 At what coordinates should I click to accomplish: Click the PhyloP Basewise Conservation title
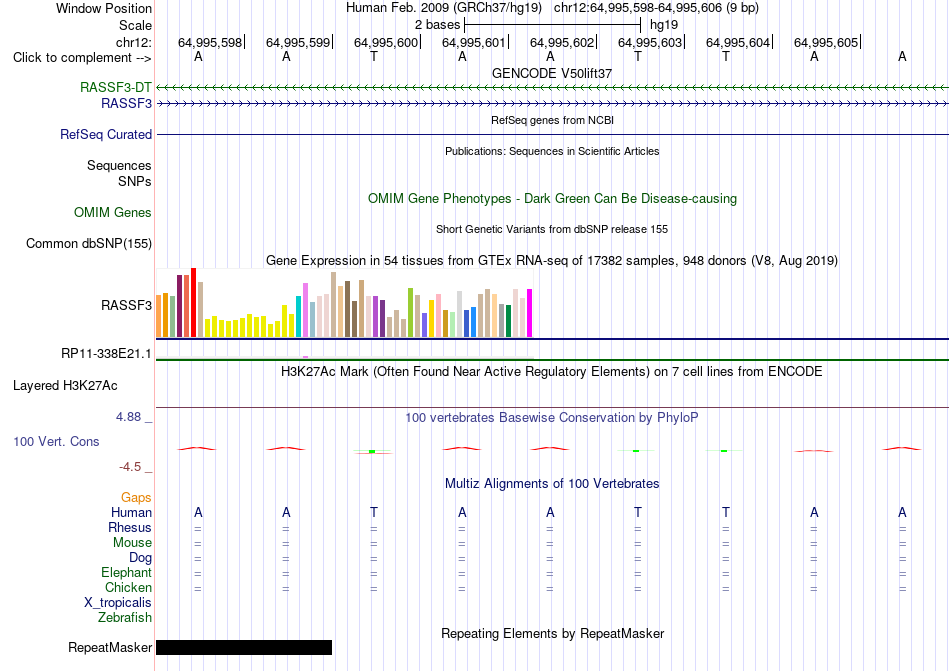click(552, 417)
